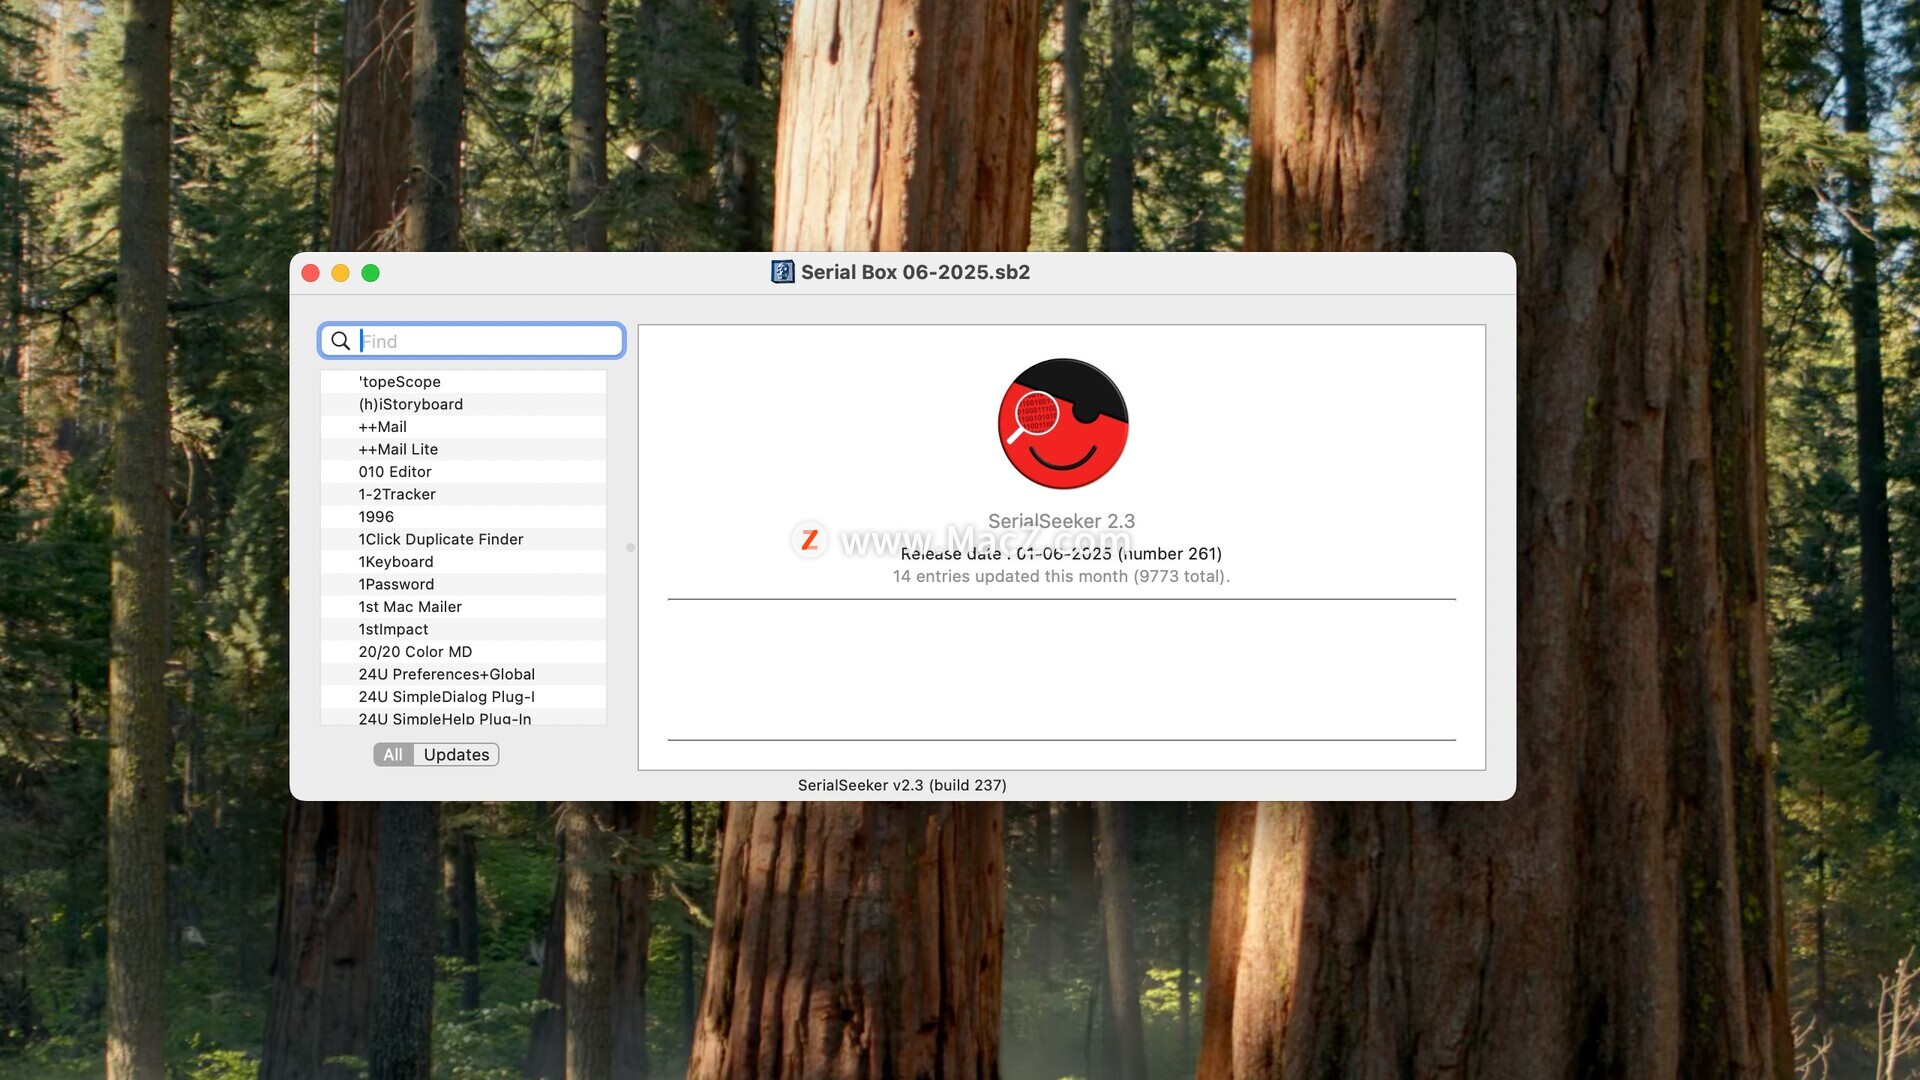
Task: Close the Serial Box window
Action: coord(311,273)
